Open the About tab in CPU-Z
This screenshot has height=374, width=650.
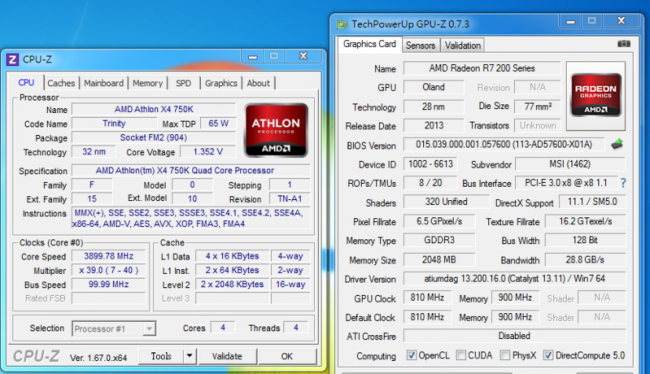[x=258, y=83]
